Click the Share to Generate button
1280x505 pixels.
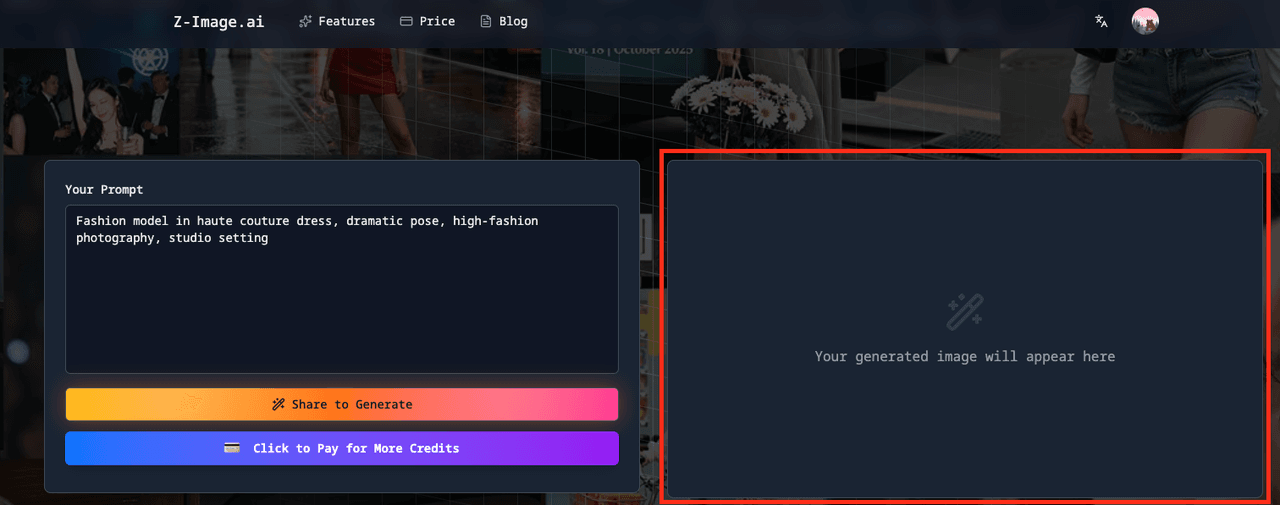click(342, 404)
